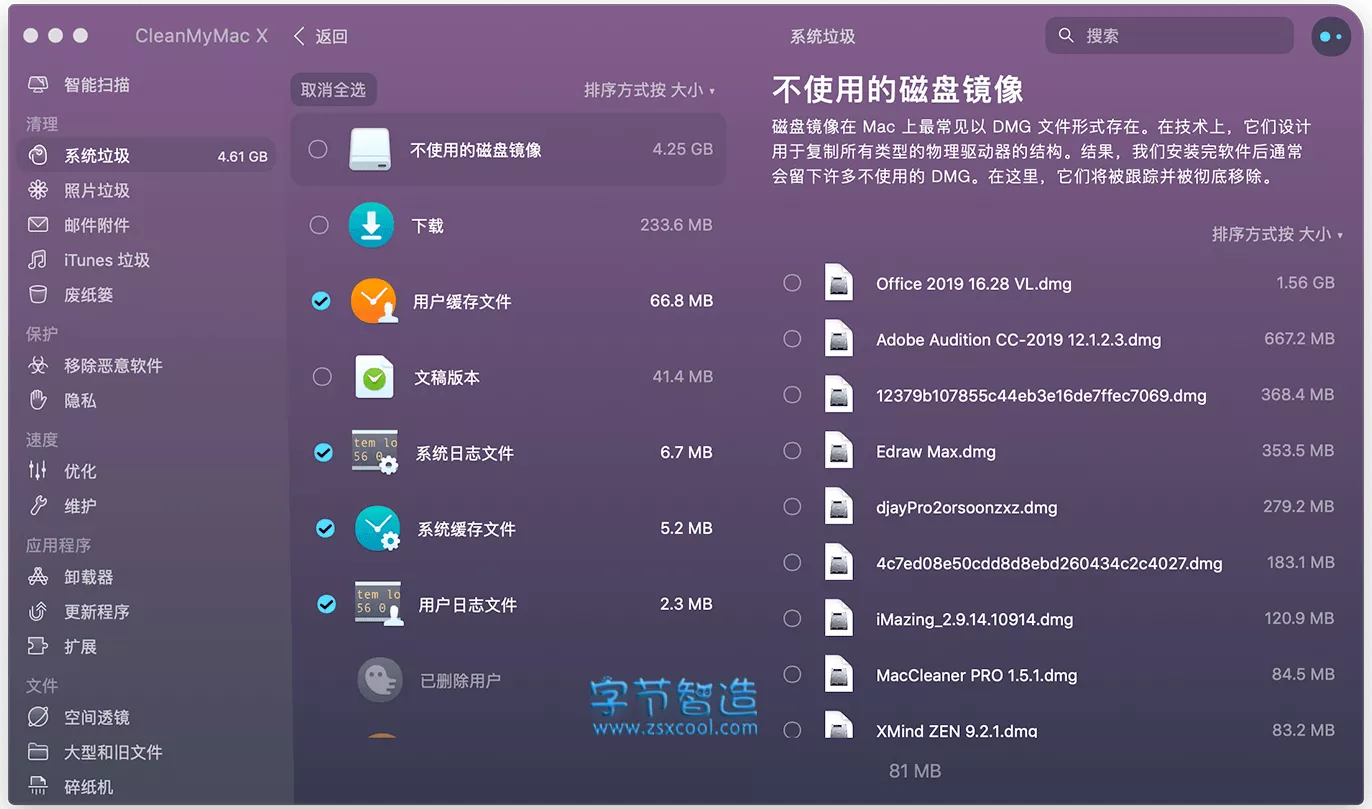Select the iMazing_2.9.14.10914.dmg checkbox
Screen dimensions: 1372x809
click(792, 619)
